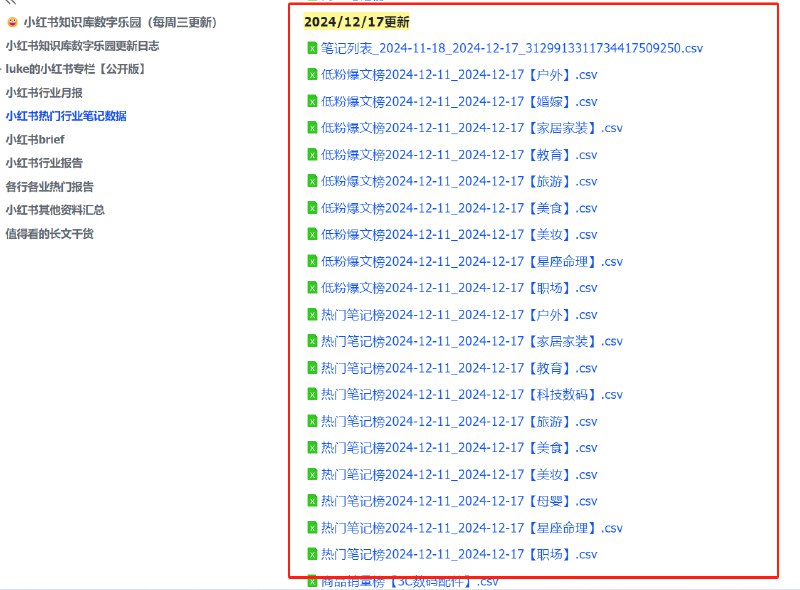Open 小红书行业月报 in the sidebar
800x590 pixels.
click(44, 93)
